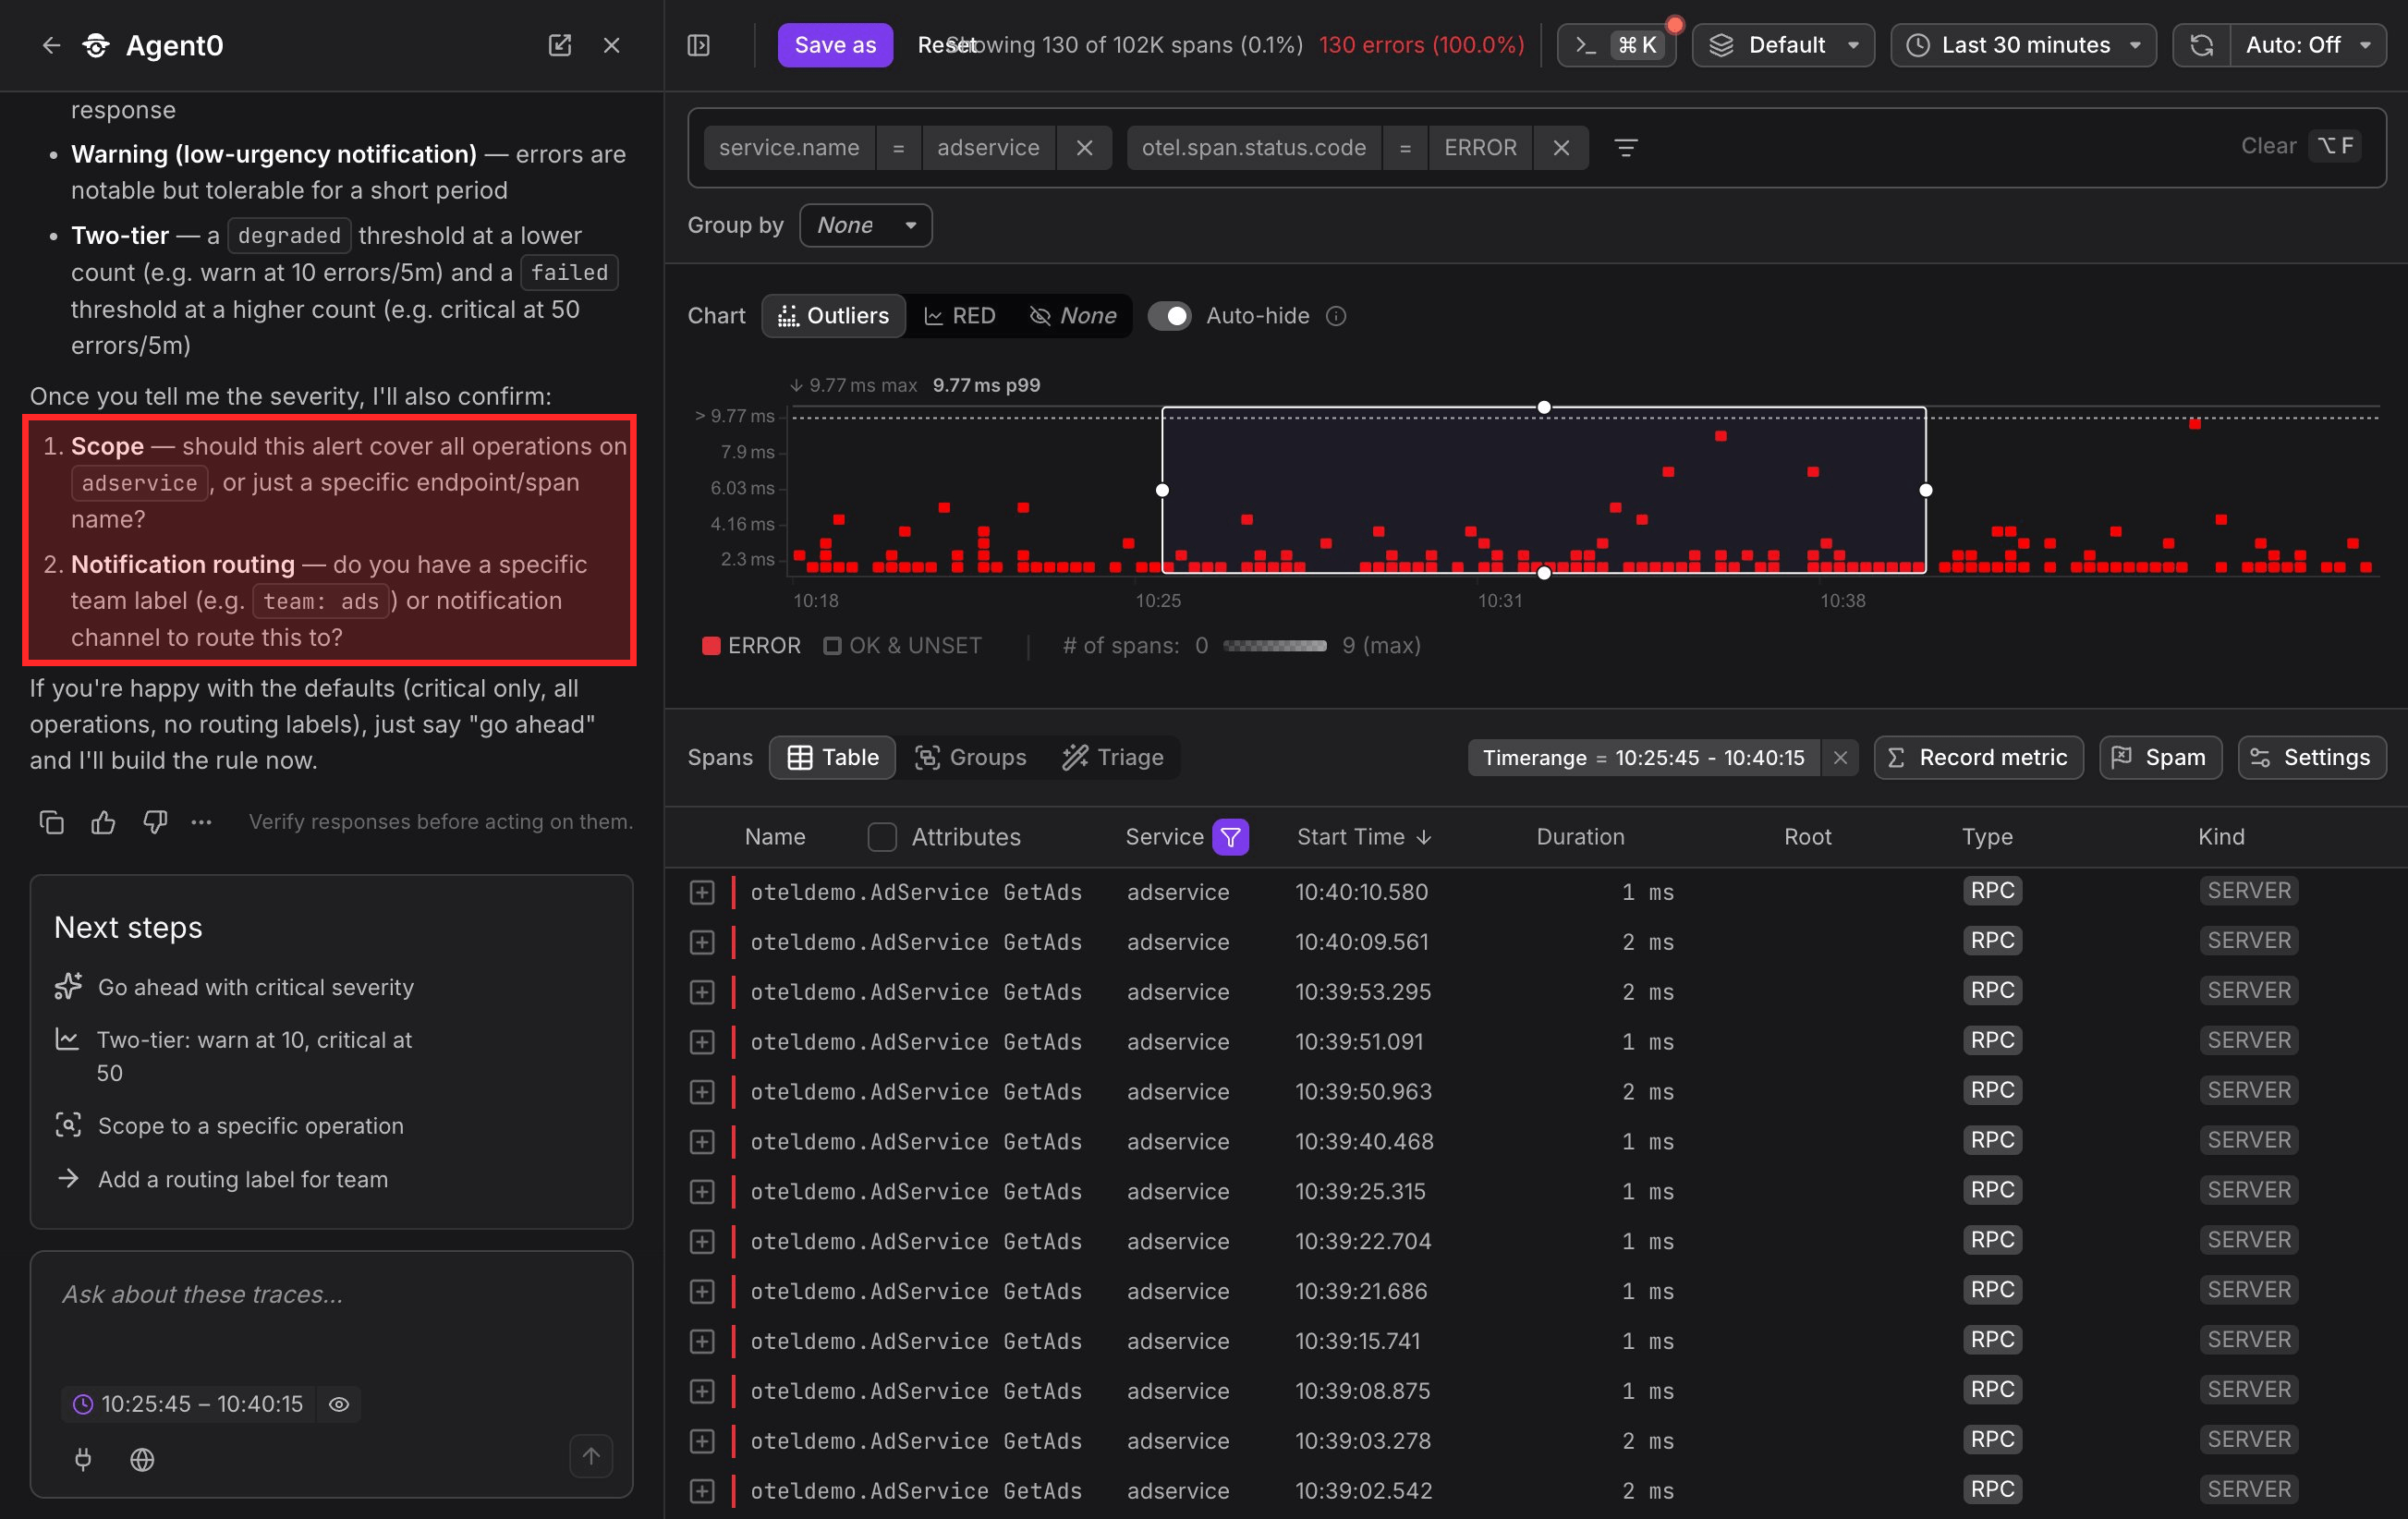Open the command palette ⌘K button
The height and width of the screenshot is (1519, 2408).
1616,45
